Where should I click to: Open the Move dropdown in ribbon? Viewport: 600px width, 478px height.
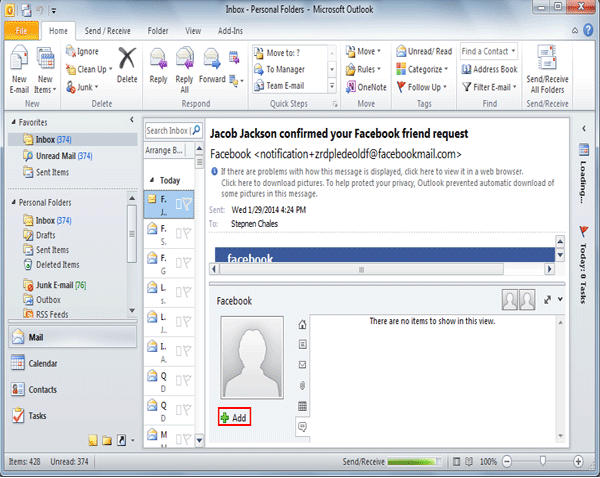point(363,51)
